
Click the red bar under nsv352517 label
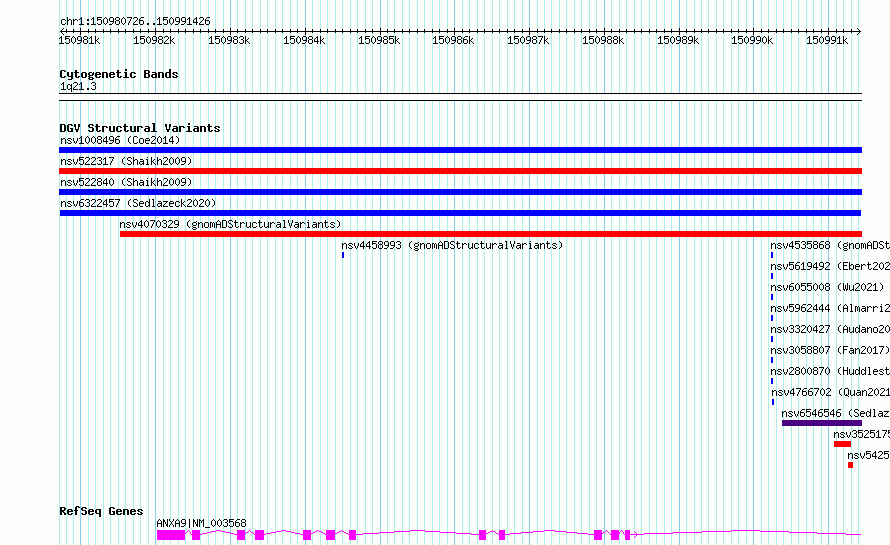coord(842,444)
